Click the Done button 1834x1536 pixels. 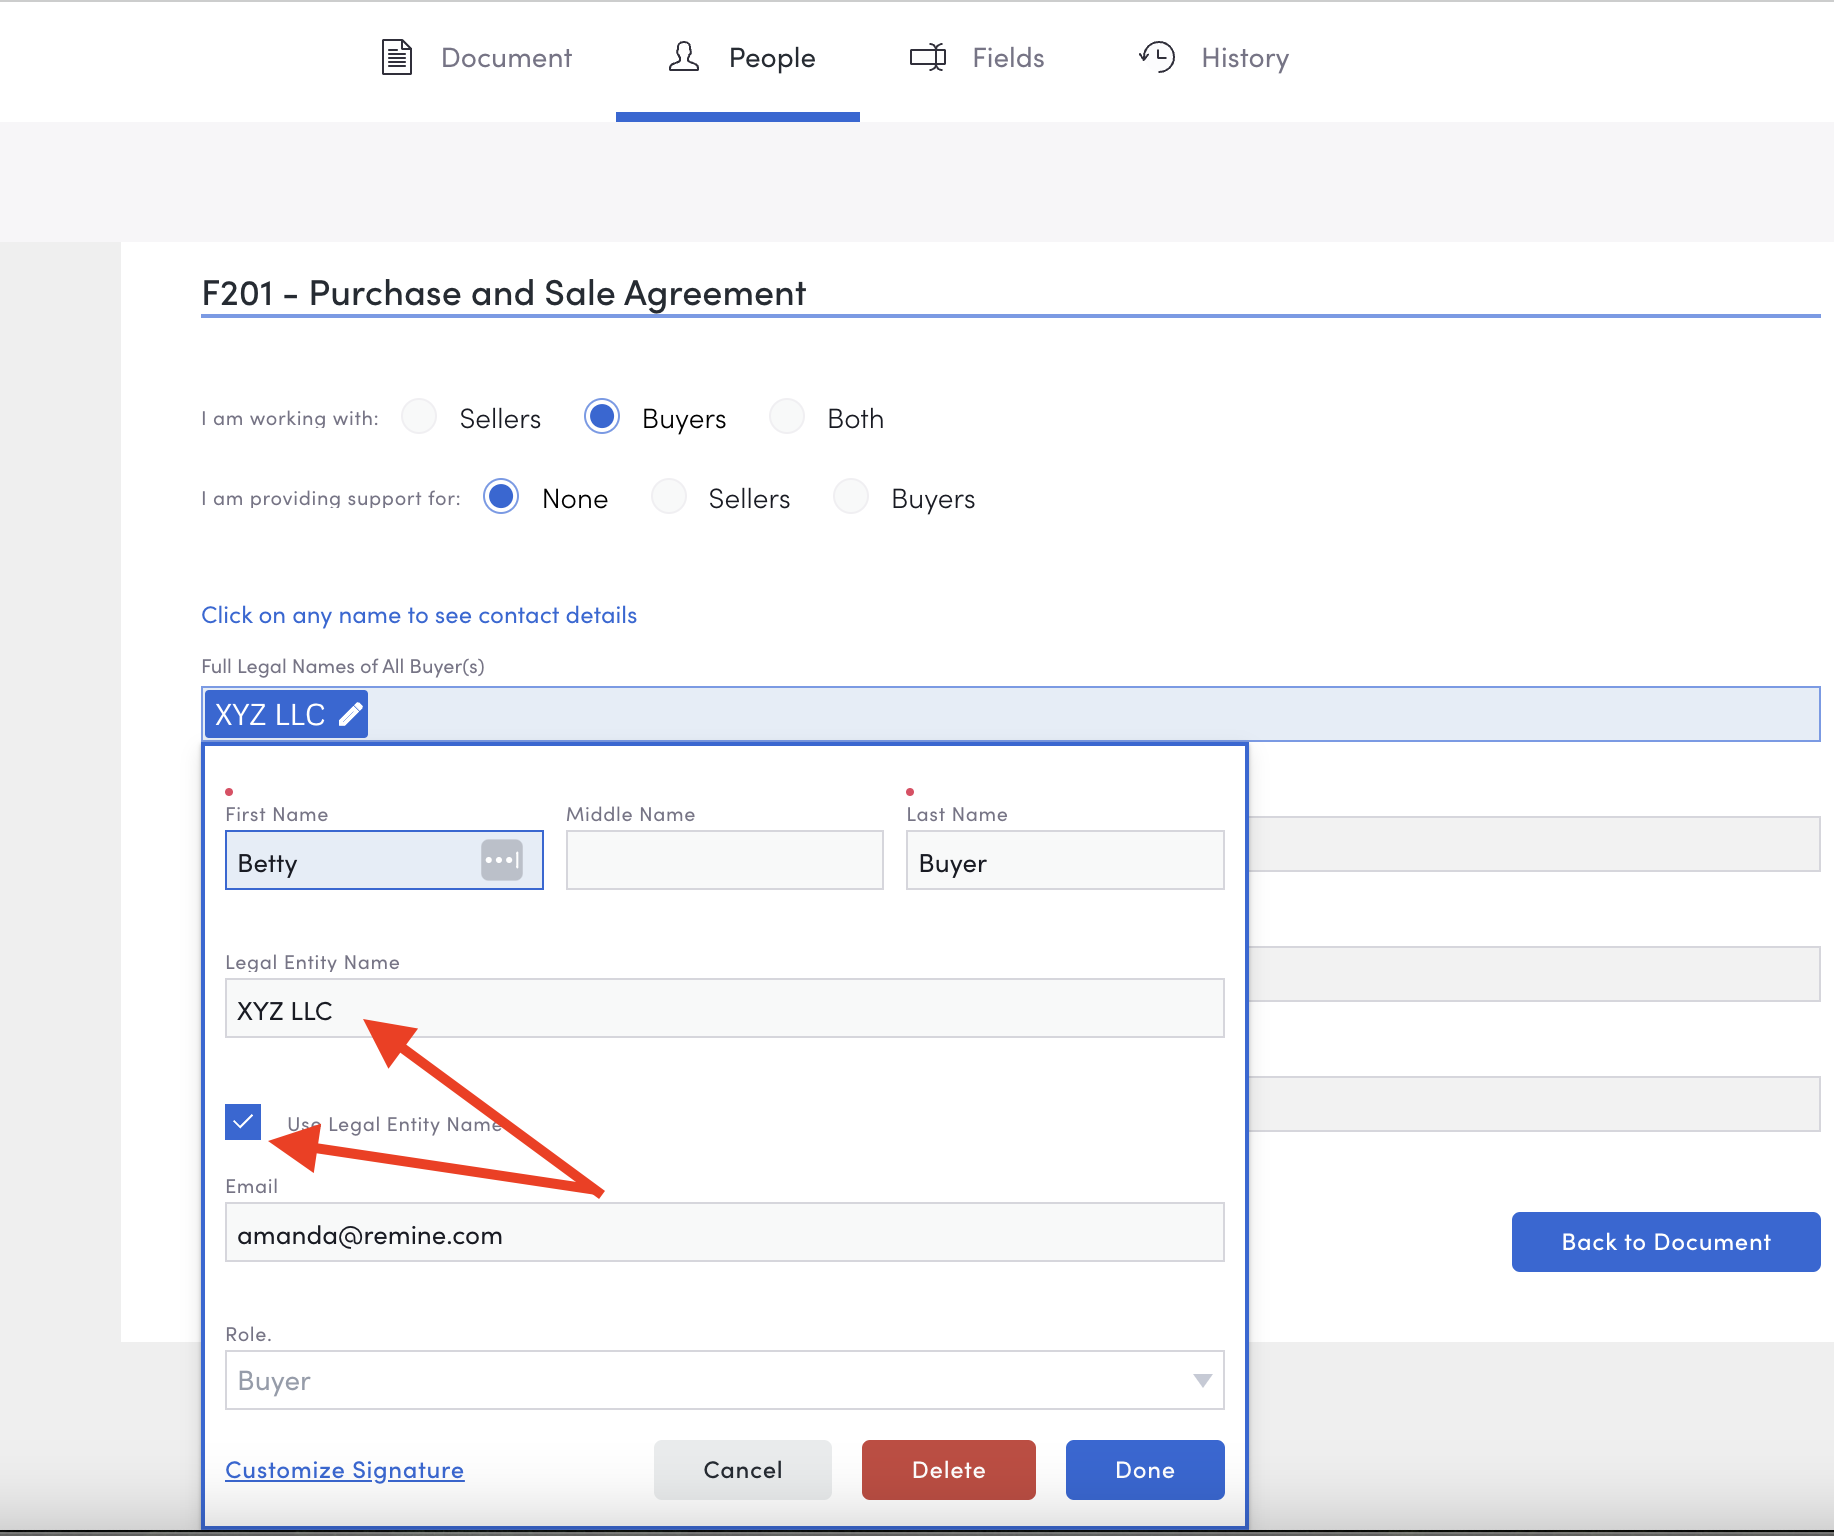pos(1145,1470)
